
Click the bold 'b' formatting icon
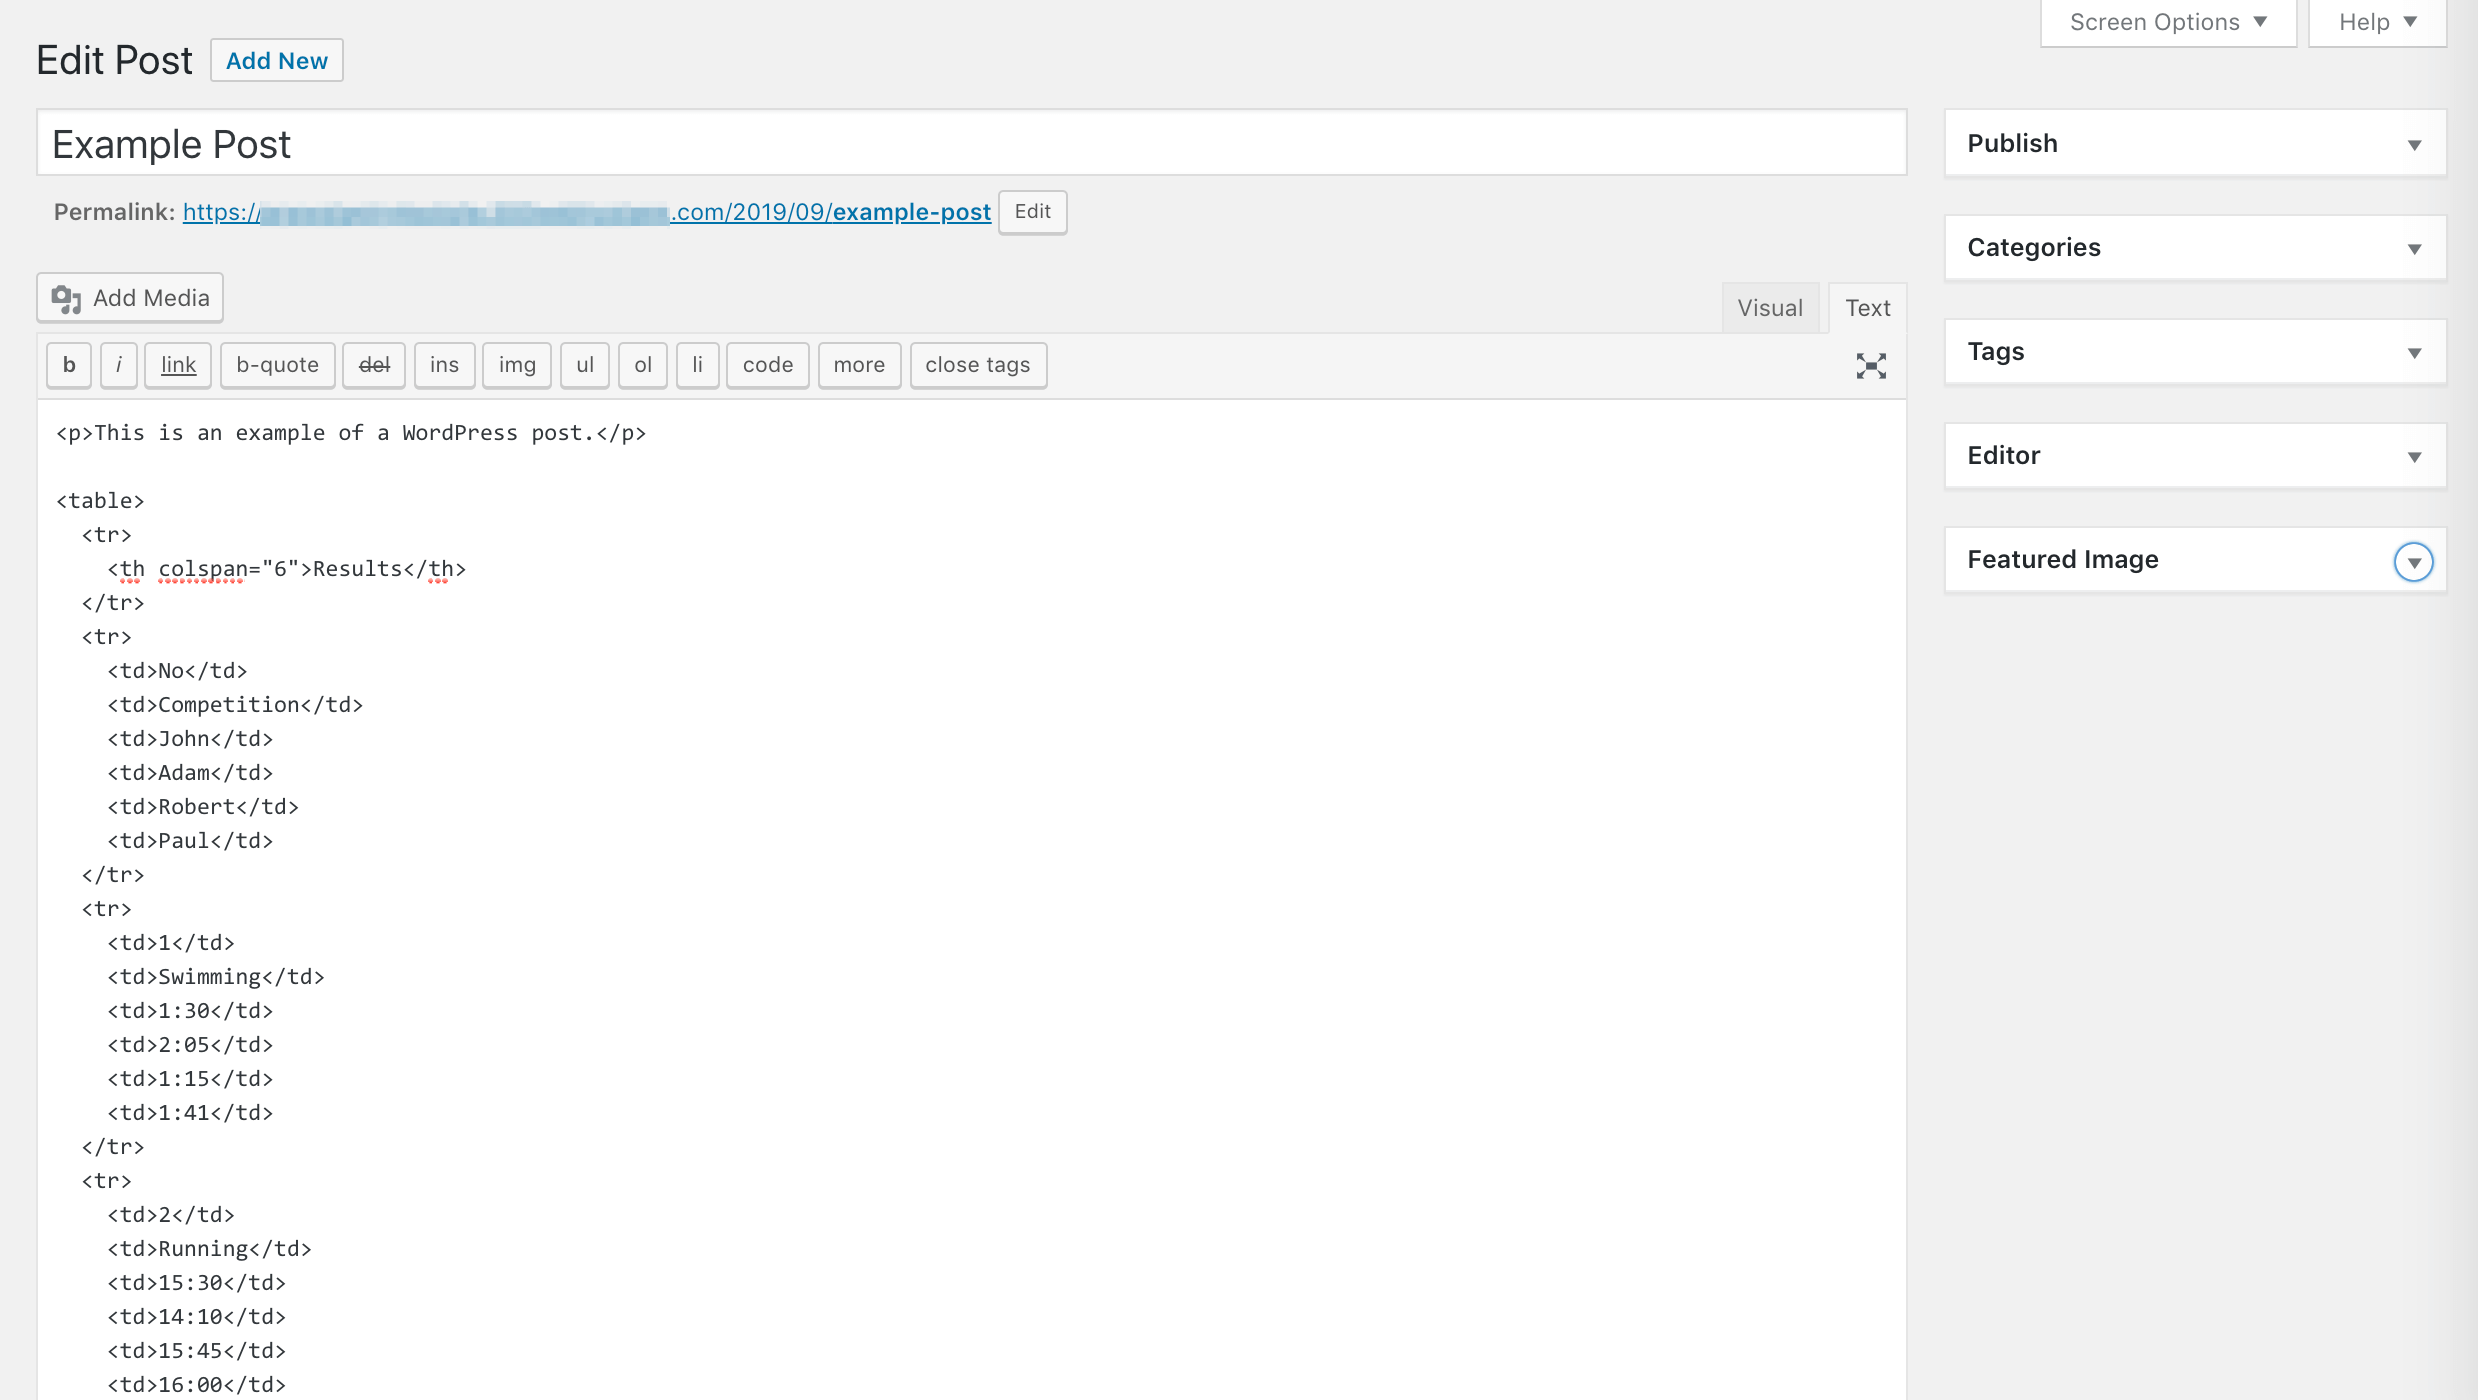(66, 364)
